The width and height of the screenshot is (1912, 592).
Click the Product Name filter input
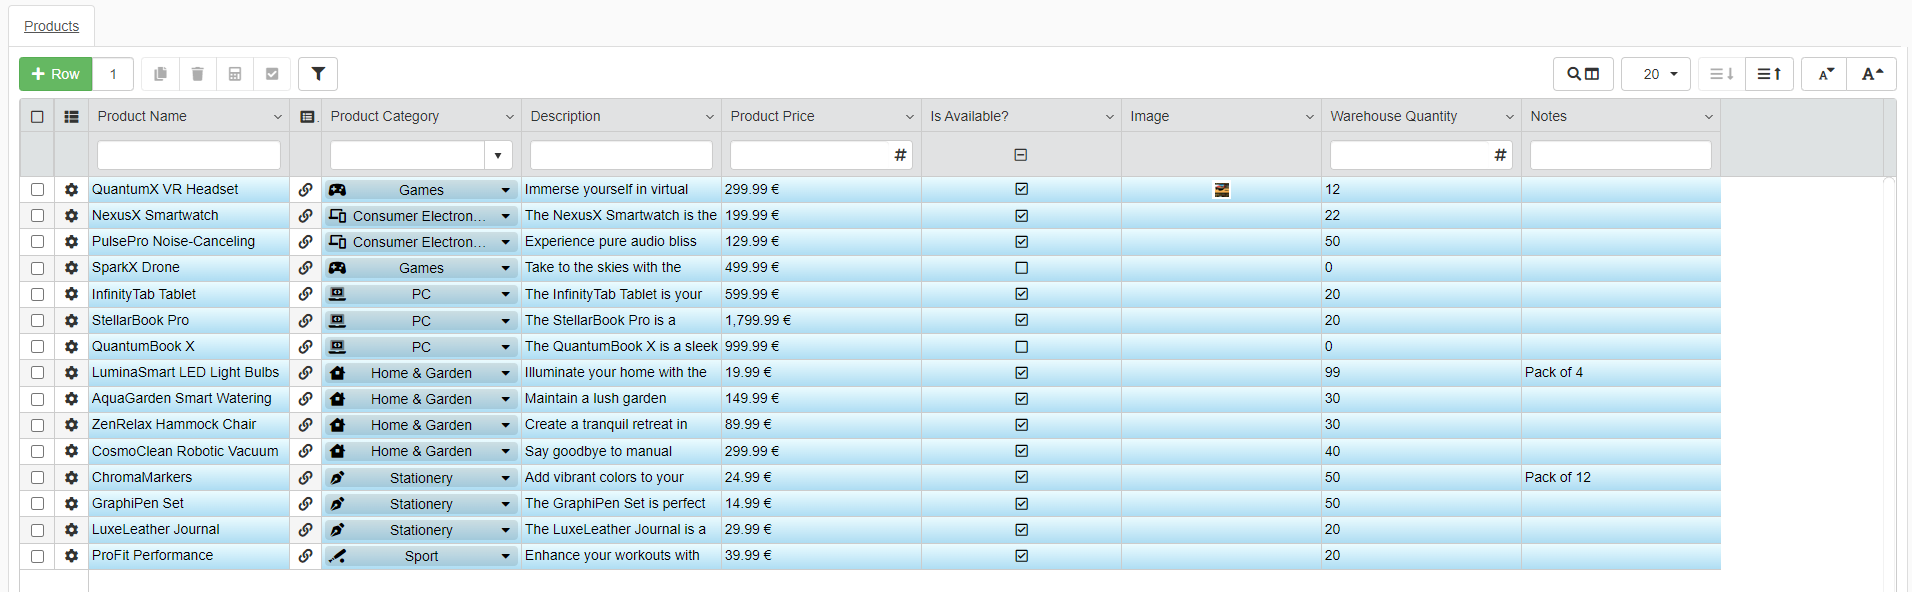(189, 155)
